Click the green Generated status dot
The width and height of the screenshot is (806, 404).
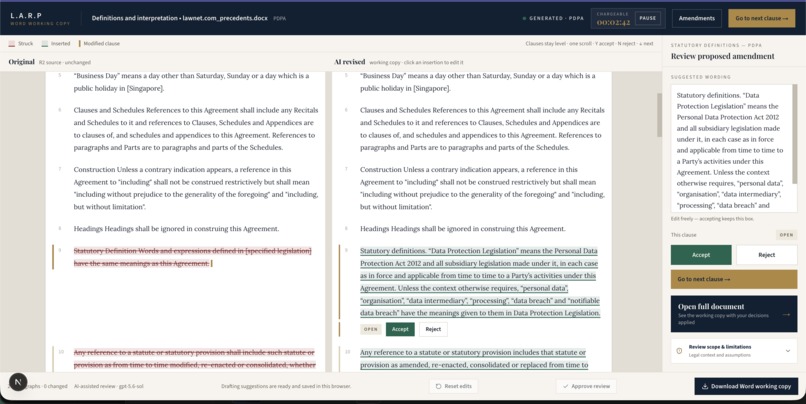[524, 19]
